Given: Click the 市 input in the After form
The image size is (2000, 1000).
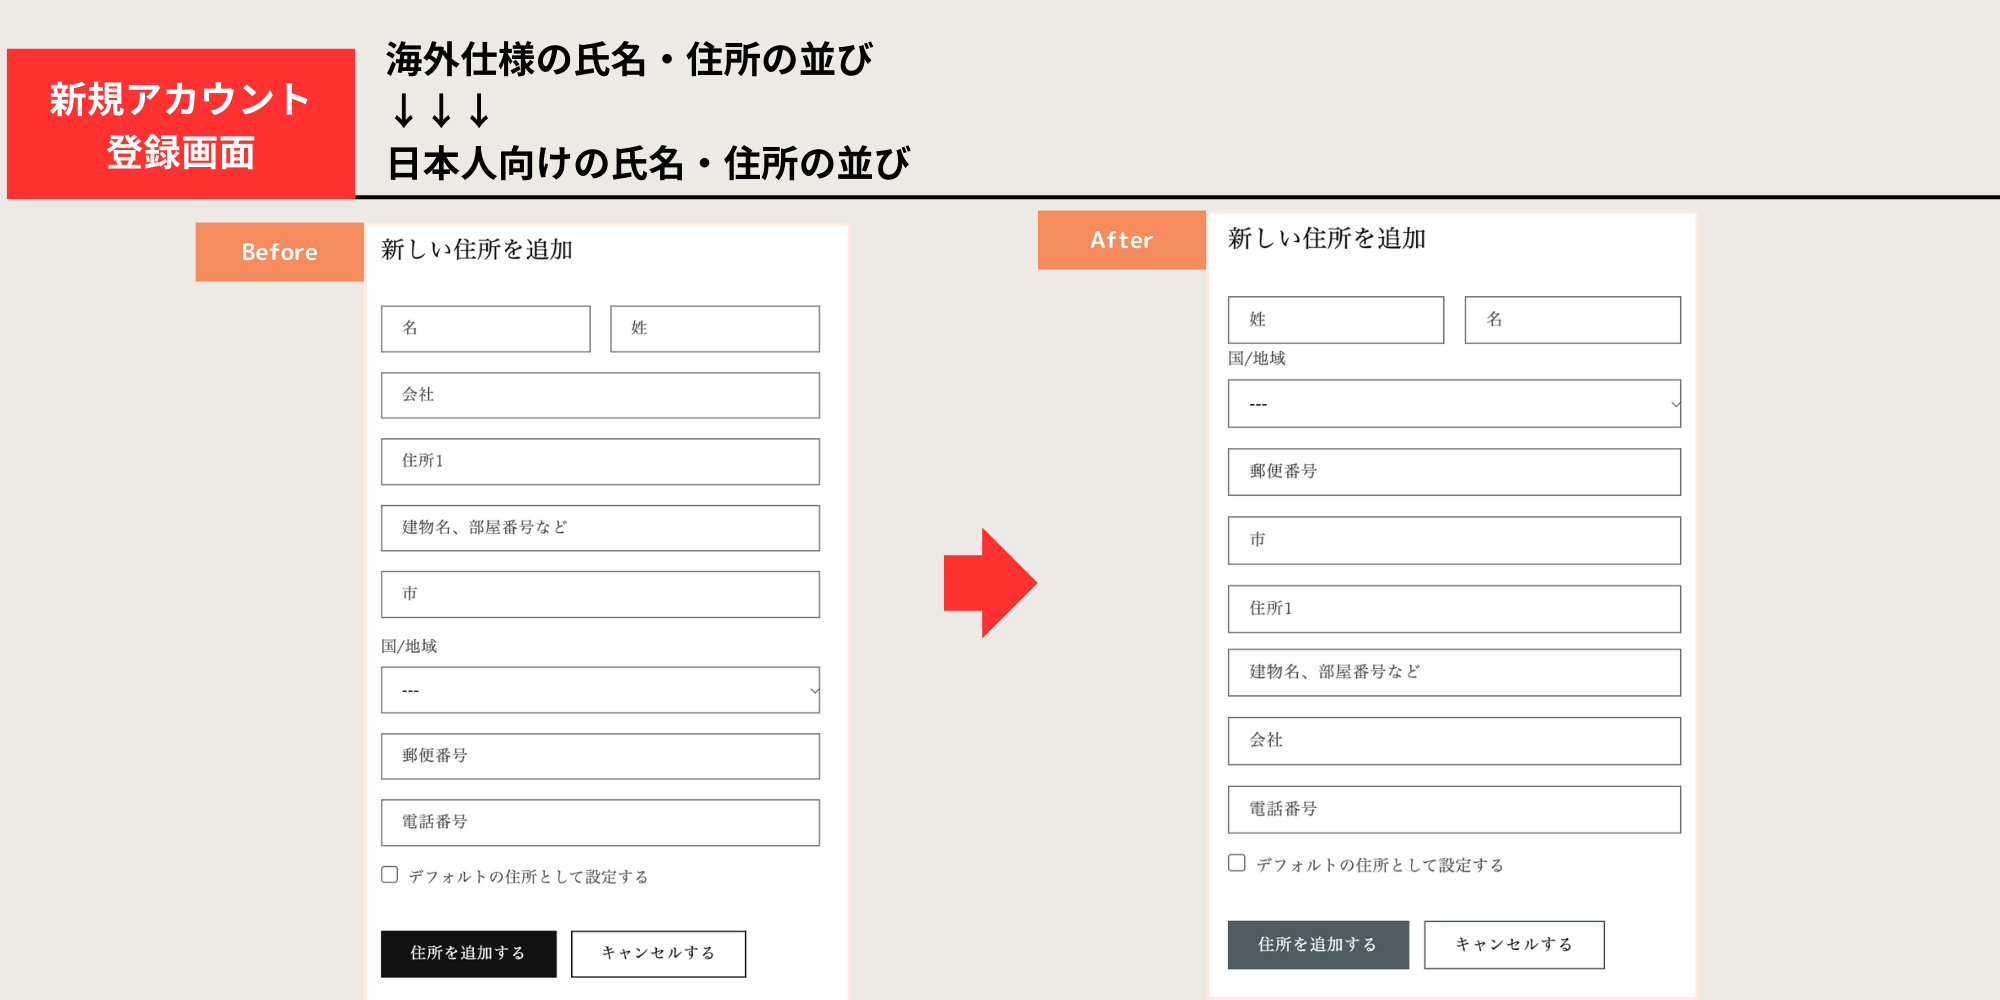Looking at the screenshot, I should [x=1453, y=540].
